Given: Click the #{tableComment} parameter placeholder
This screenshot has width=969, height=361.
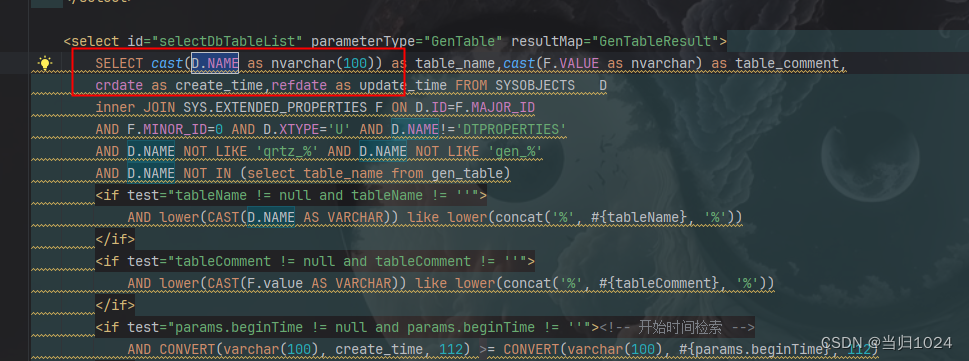Looking at the screenshot, I should (x=662, y=284).
